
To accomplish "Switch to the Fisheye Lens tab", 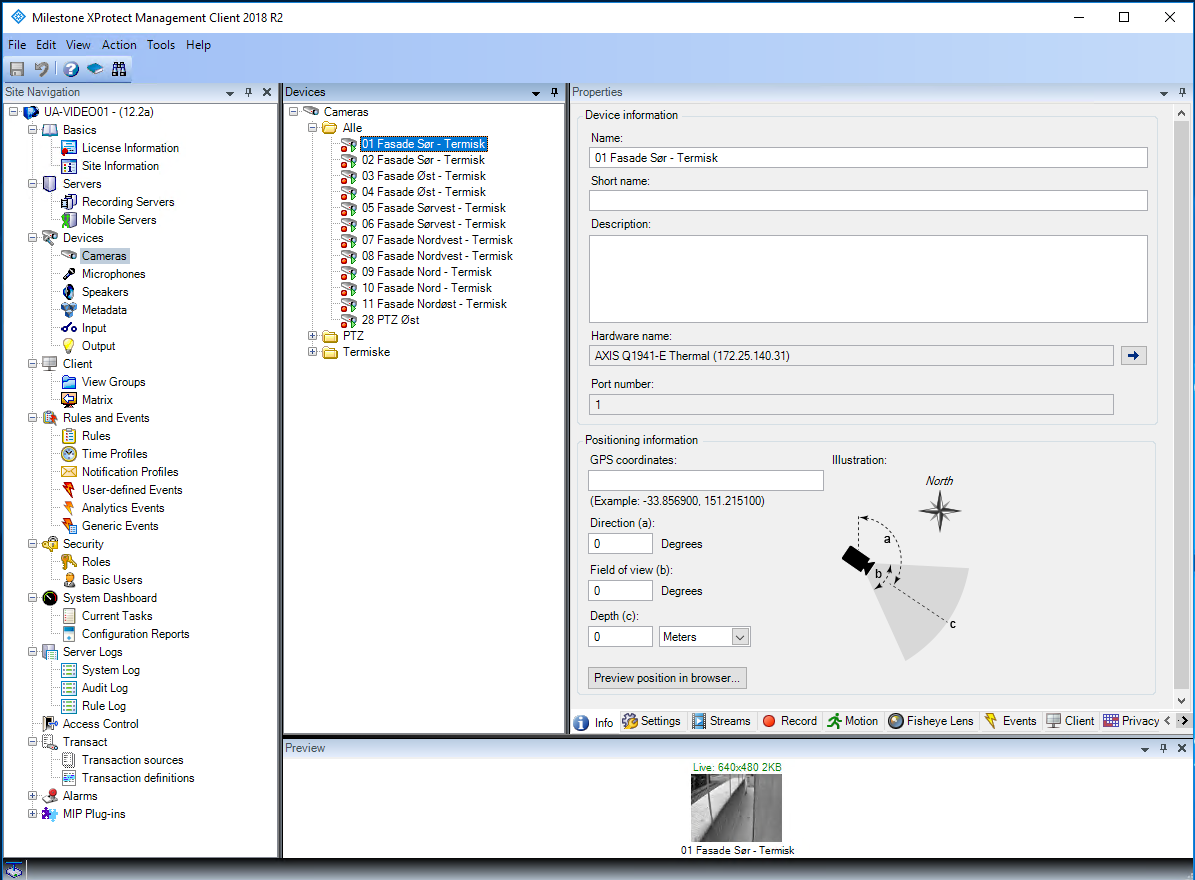I will click(x=931, y=721).
